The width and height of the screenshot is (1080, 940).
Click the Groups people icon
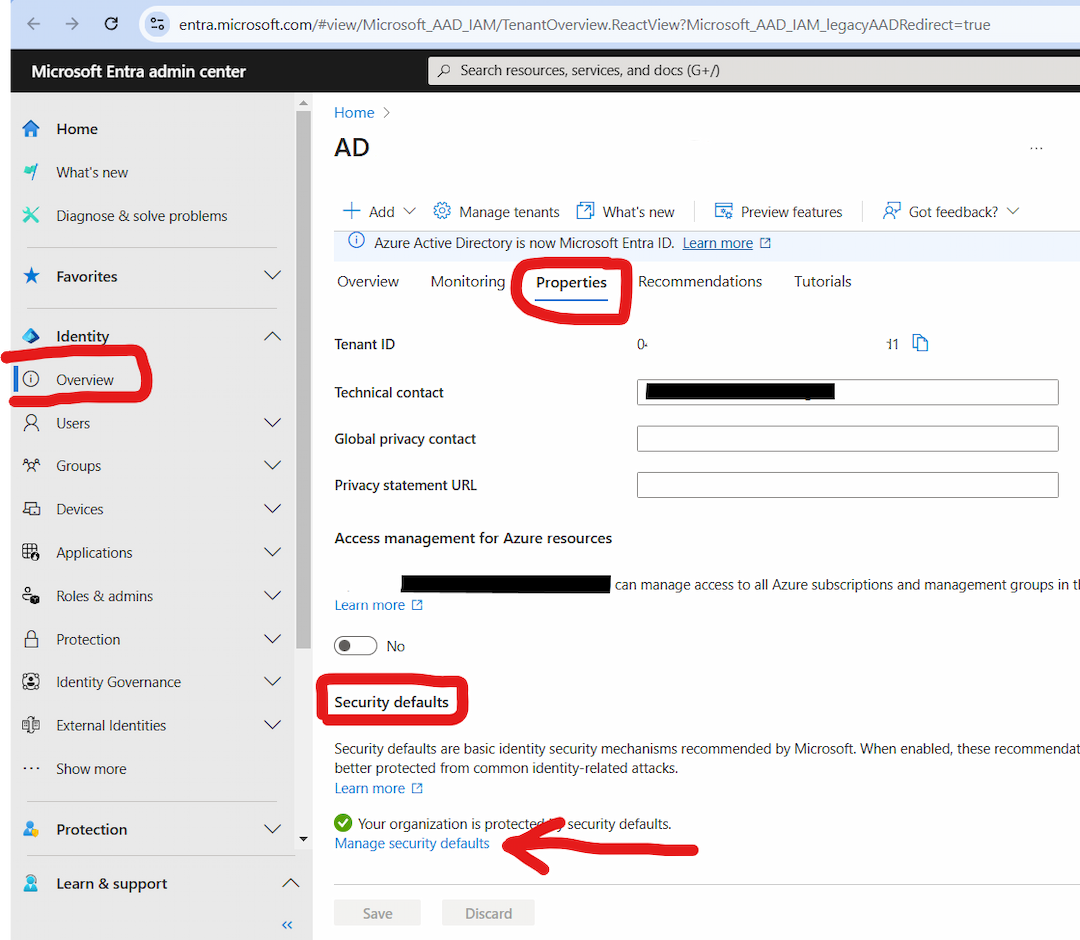pyautogui.click(x=31, y=466)
